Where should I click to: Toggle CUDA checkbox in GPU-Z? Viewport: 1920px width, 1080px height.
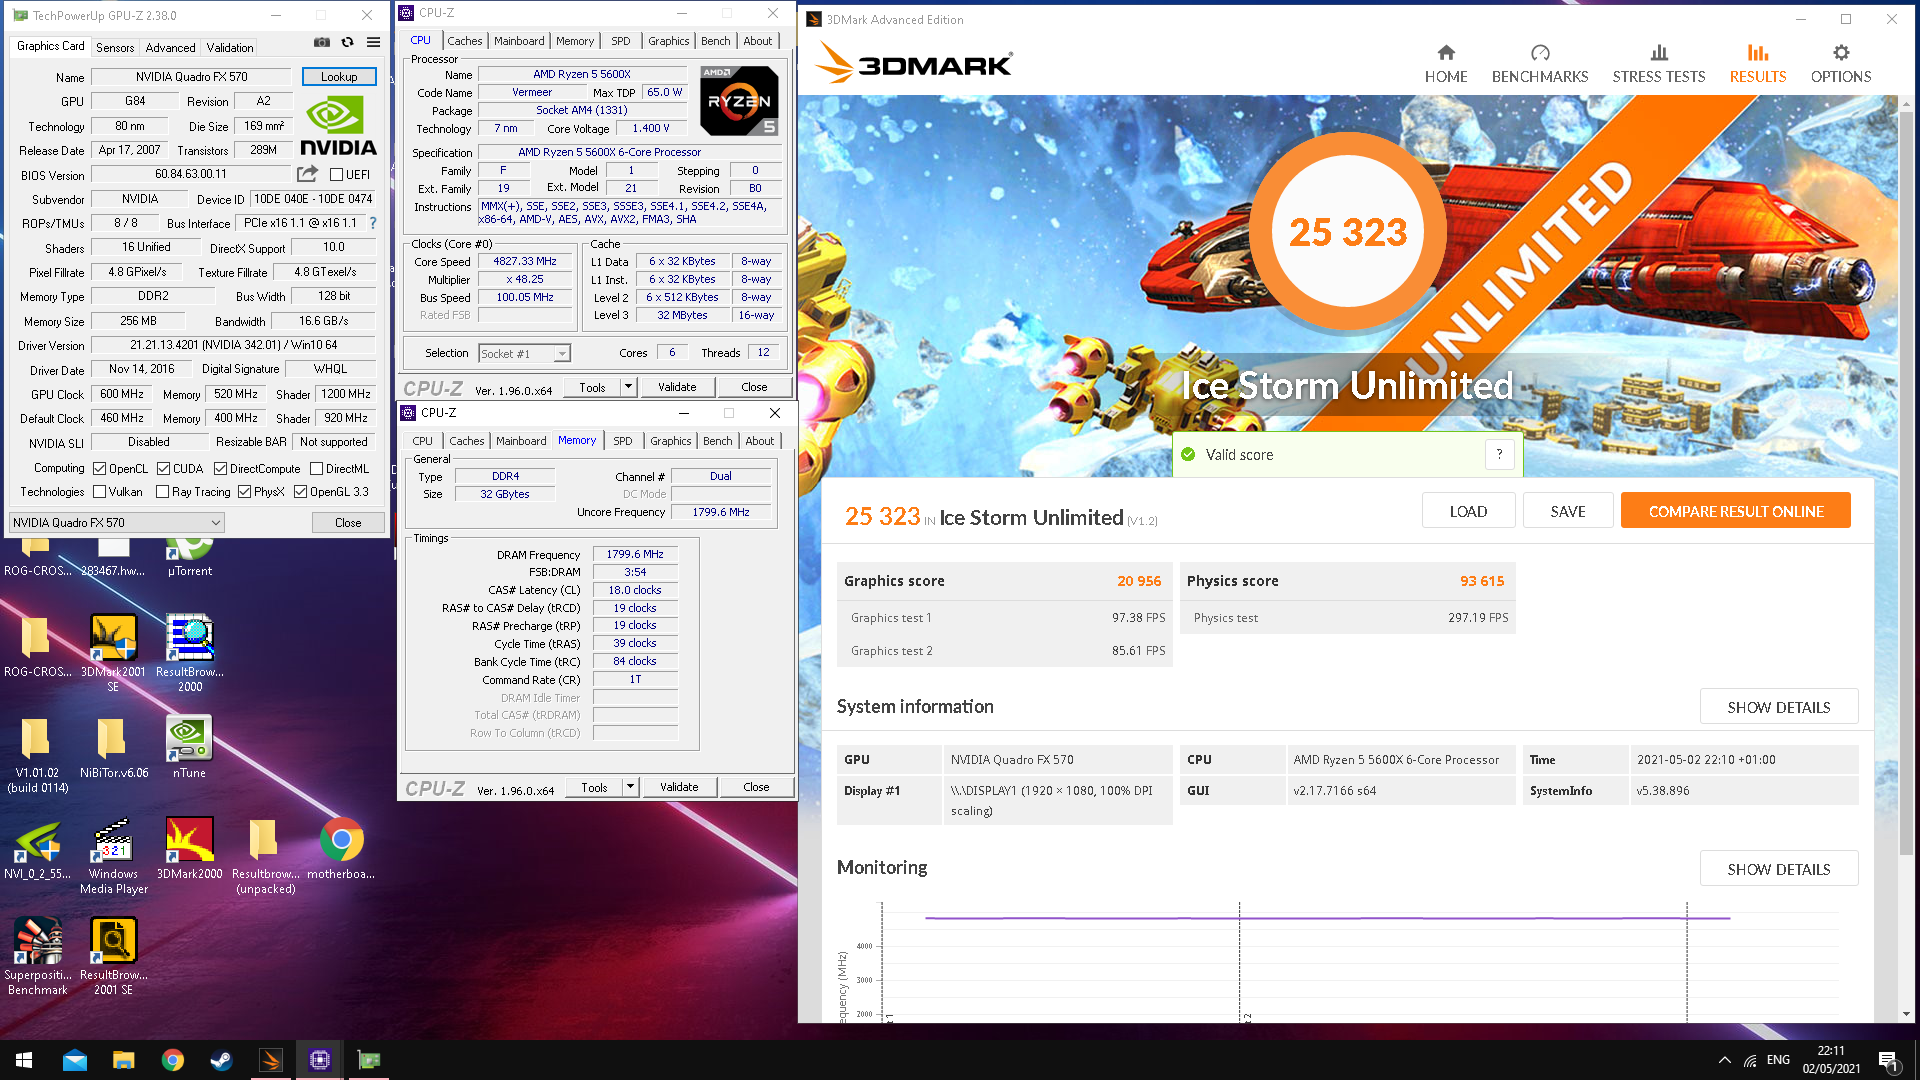coord(163,469)
